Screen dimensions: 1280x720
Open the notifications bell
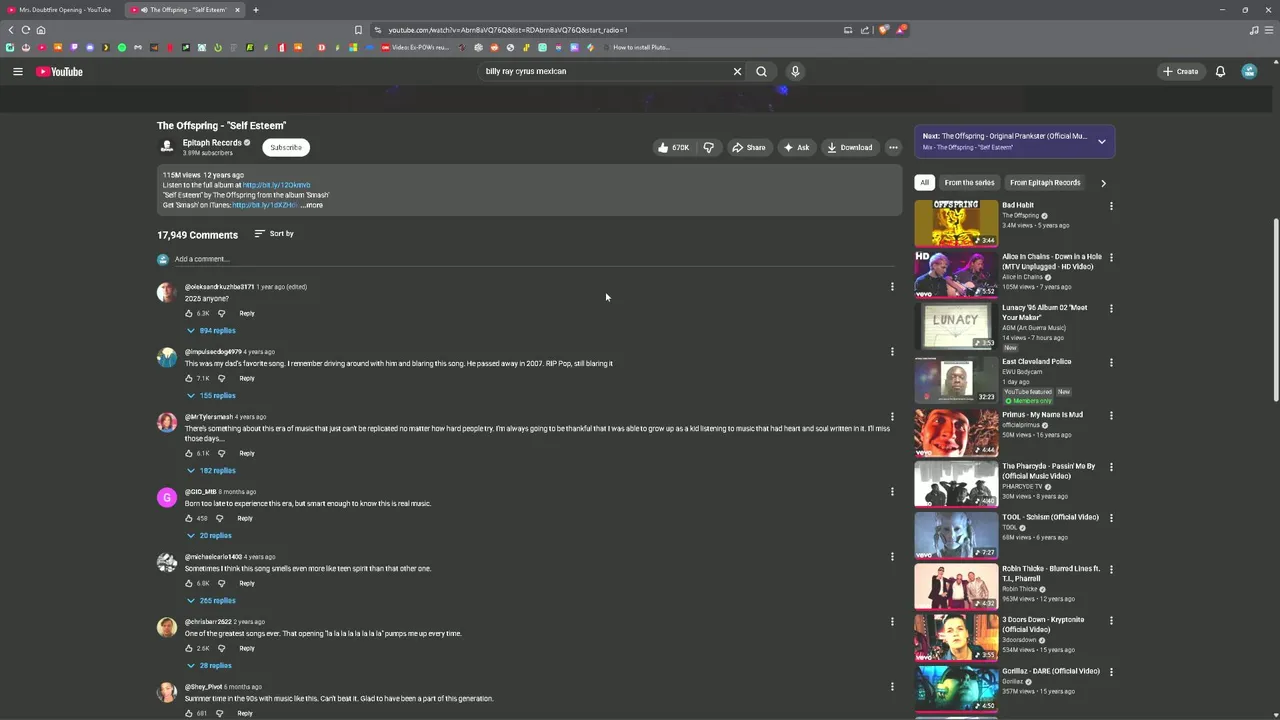1220,71
